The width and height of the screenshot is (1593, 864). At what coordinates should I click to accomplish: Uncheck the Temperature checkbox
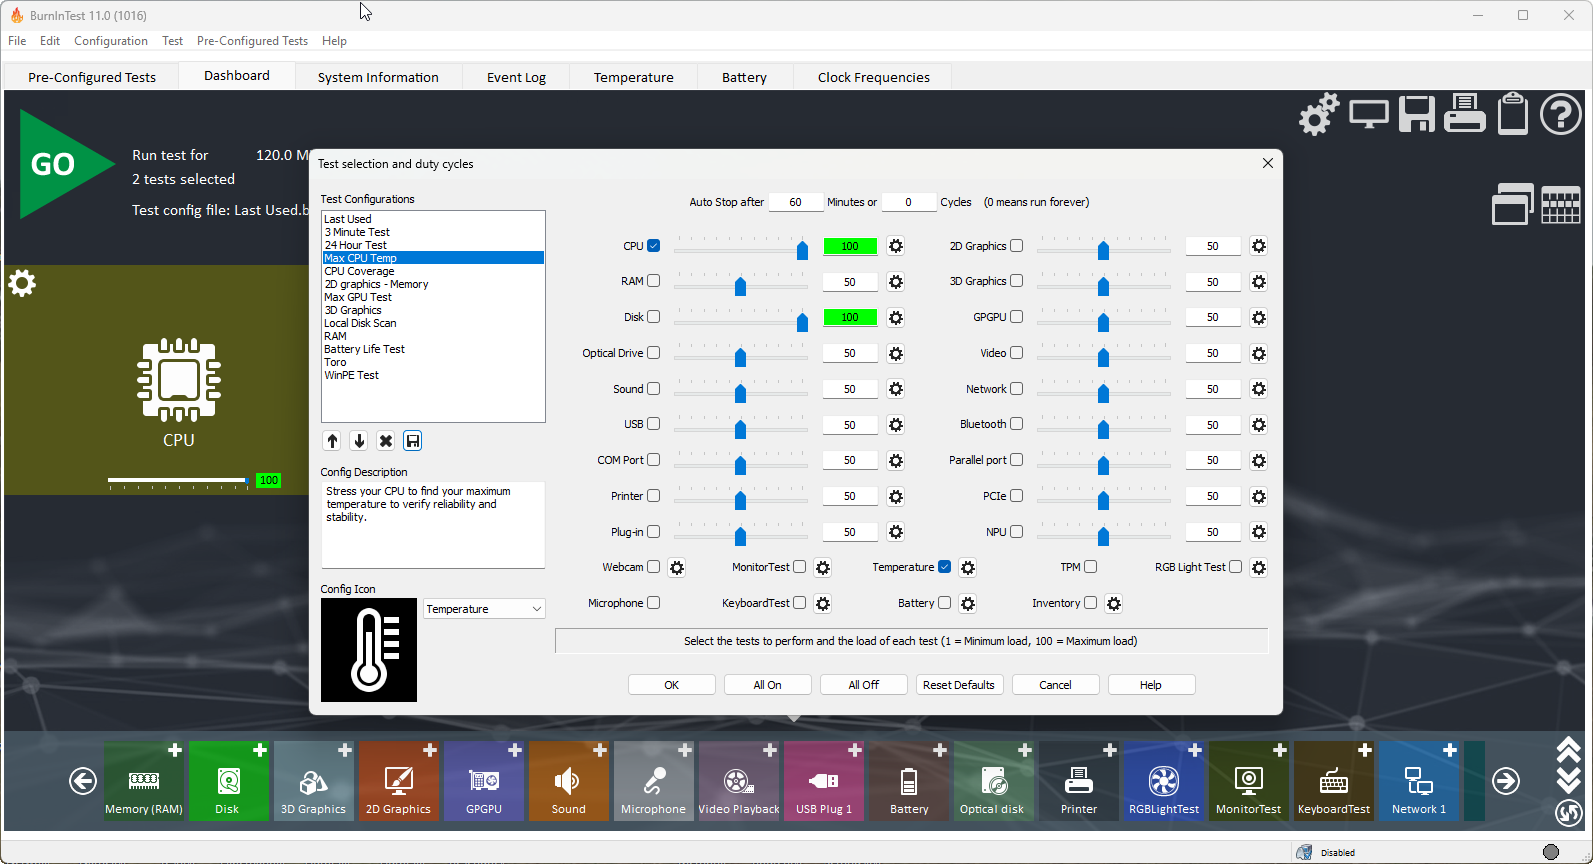tap(945, 567)
